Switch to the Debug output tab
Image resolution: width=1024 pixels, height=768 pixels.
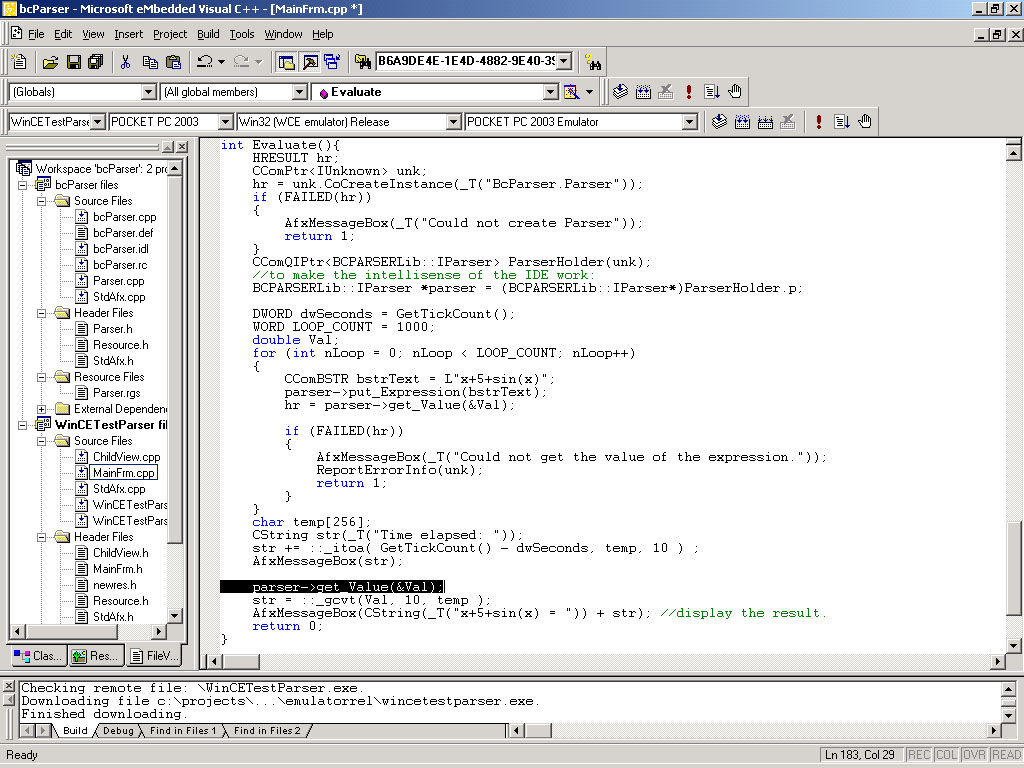(x=118, y=731)
